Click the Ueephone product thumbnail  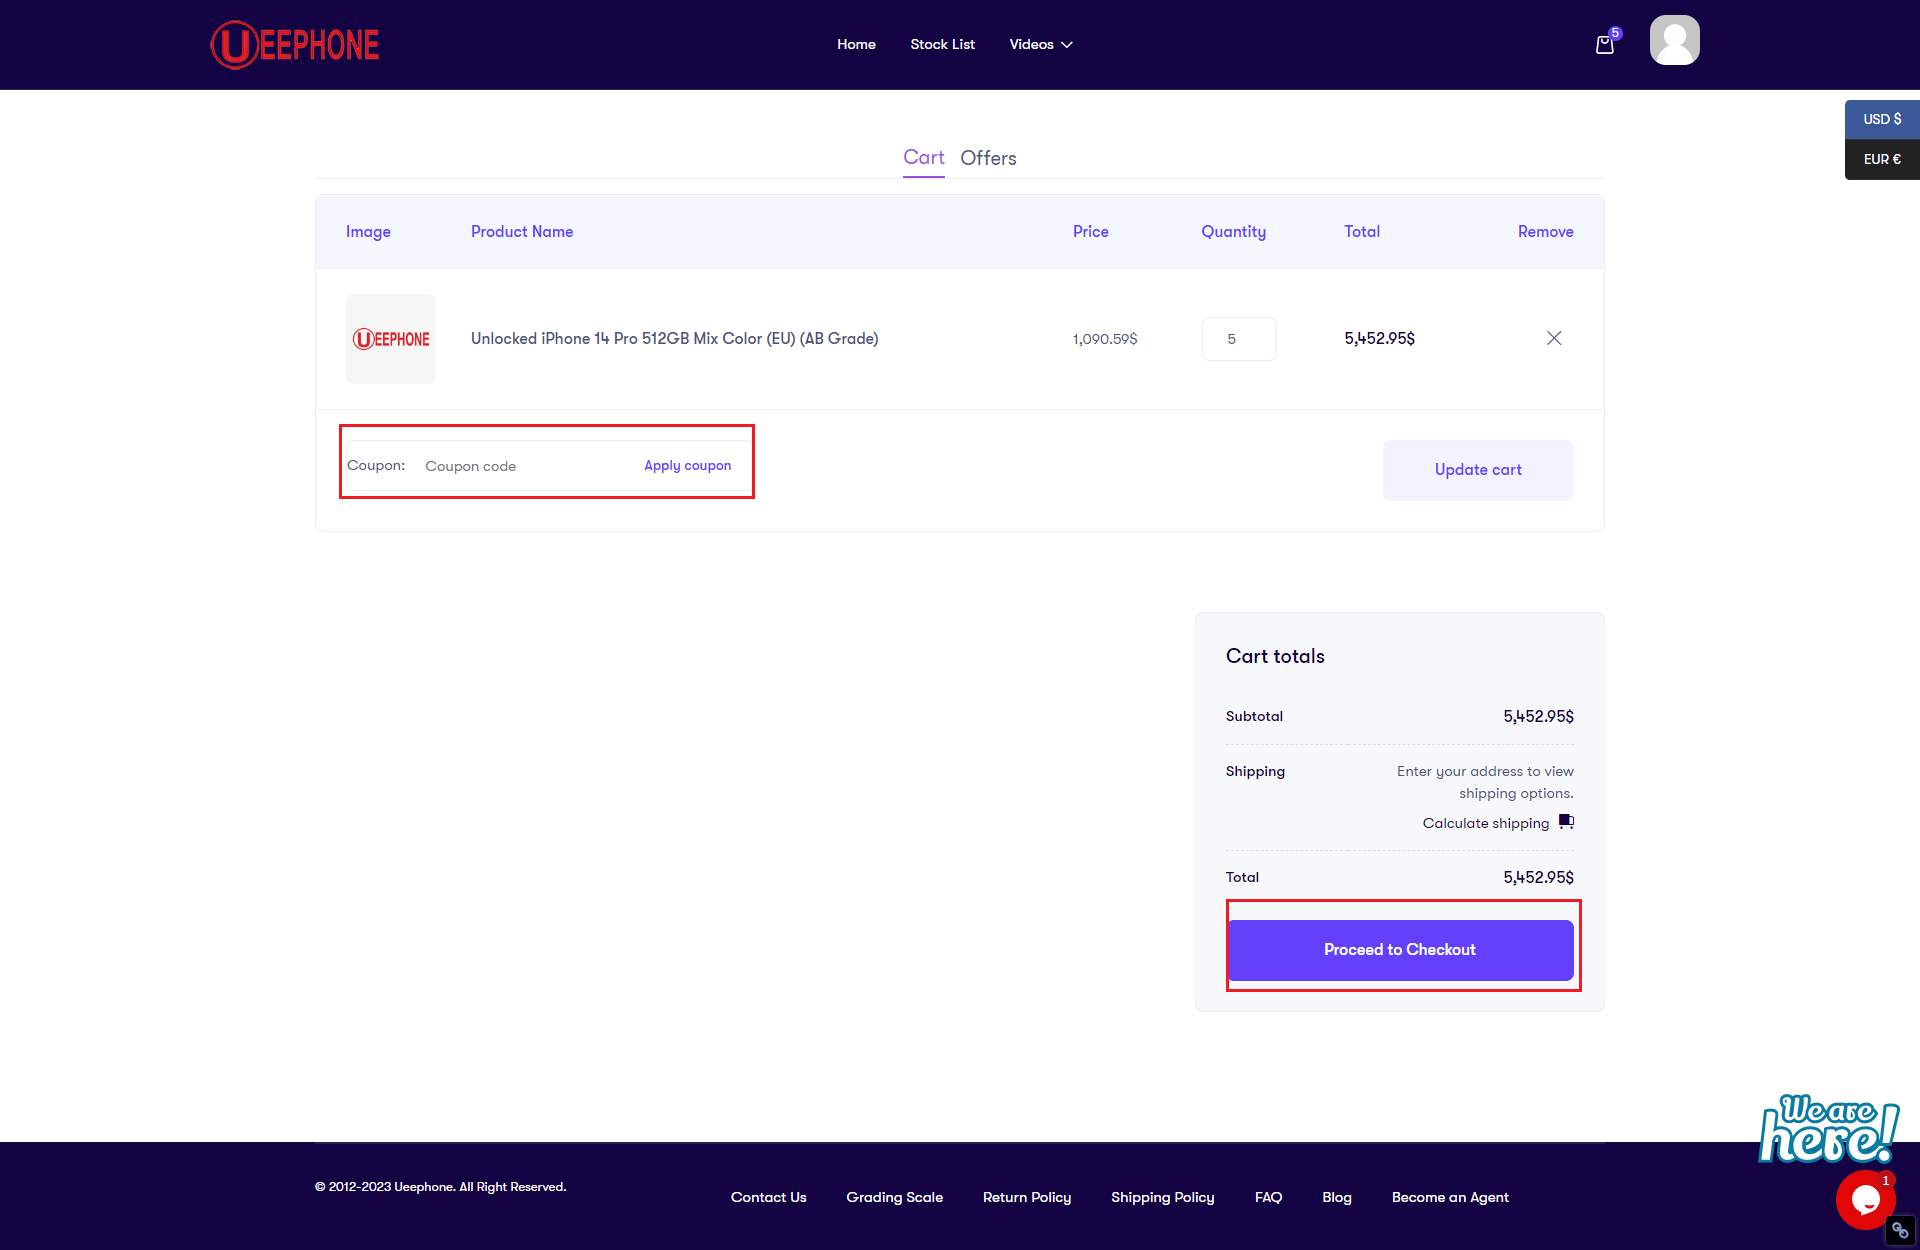click(x=391, y=339)
